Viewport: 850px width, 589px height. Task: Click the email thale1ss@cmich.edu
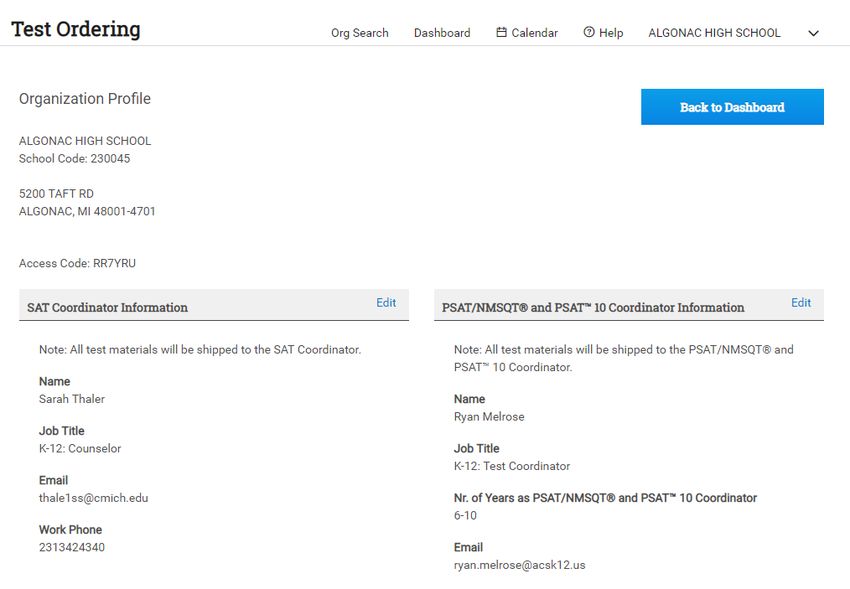pyautogui.click(x=93, y=498)
